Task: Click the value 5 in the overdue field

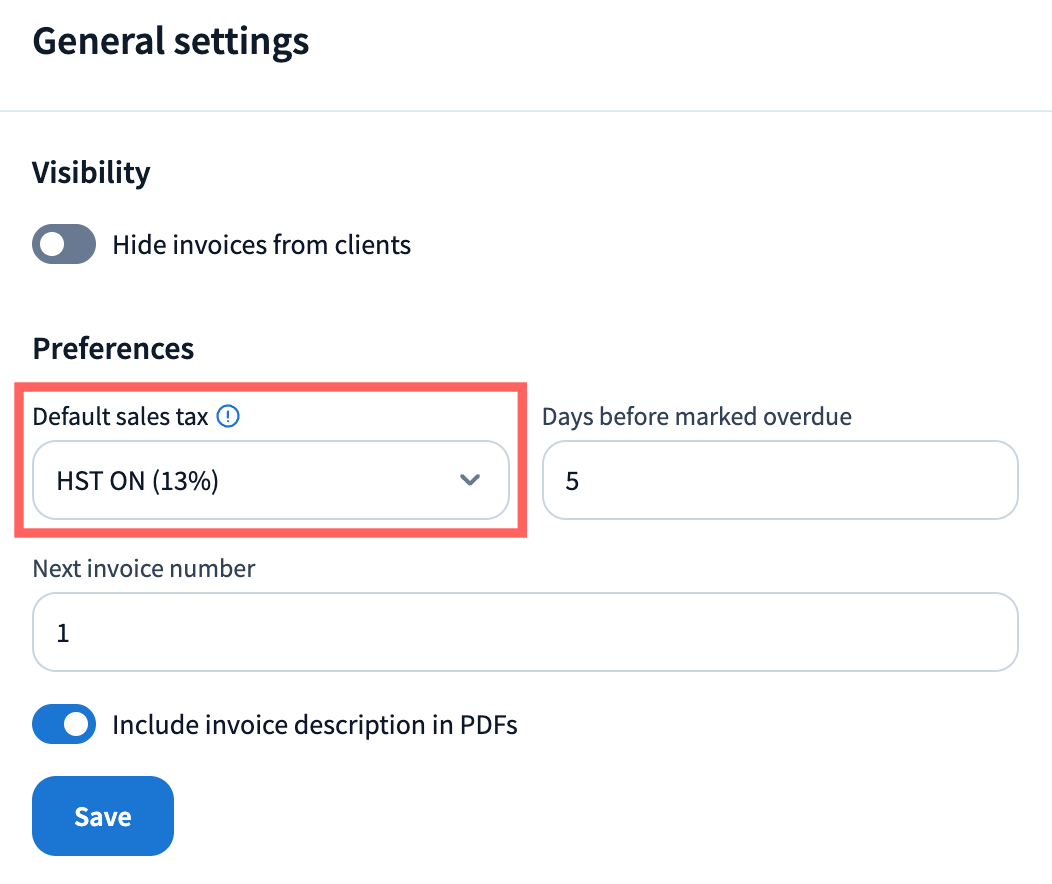Action: [572, 481]
